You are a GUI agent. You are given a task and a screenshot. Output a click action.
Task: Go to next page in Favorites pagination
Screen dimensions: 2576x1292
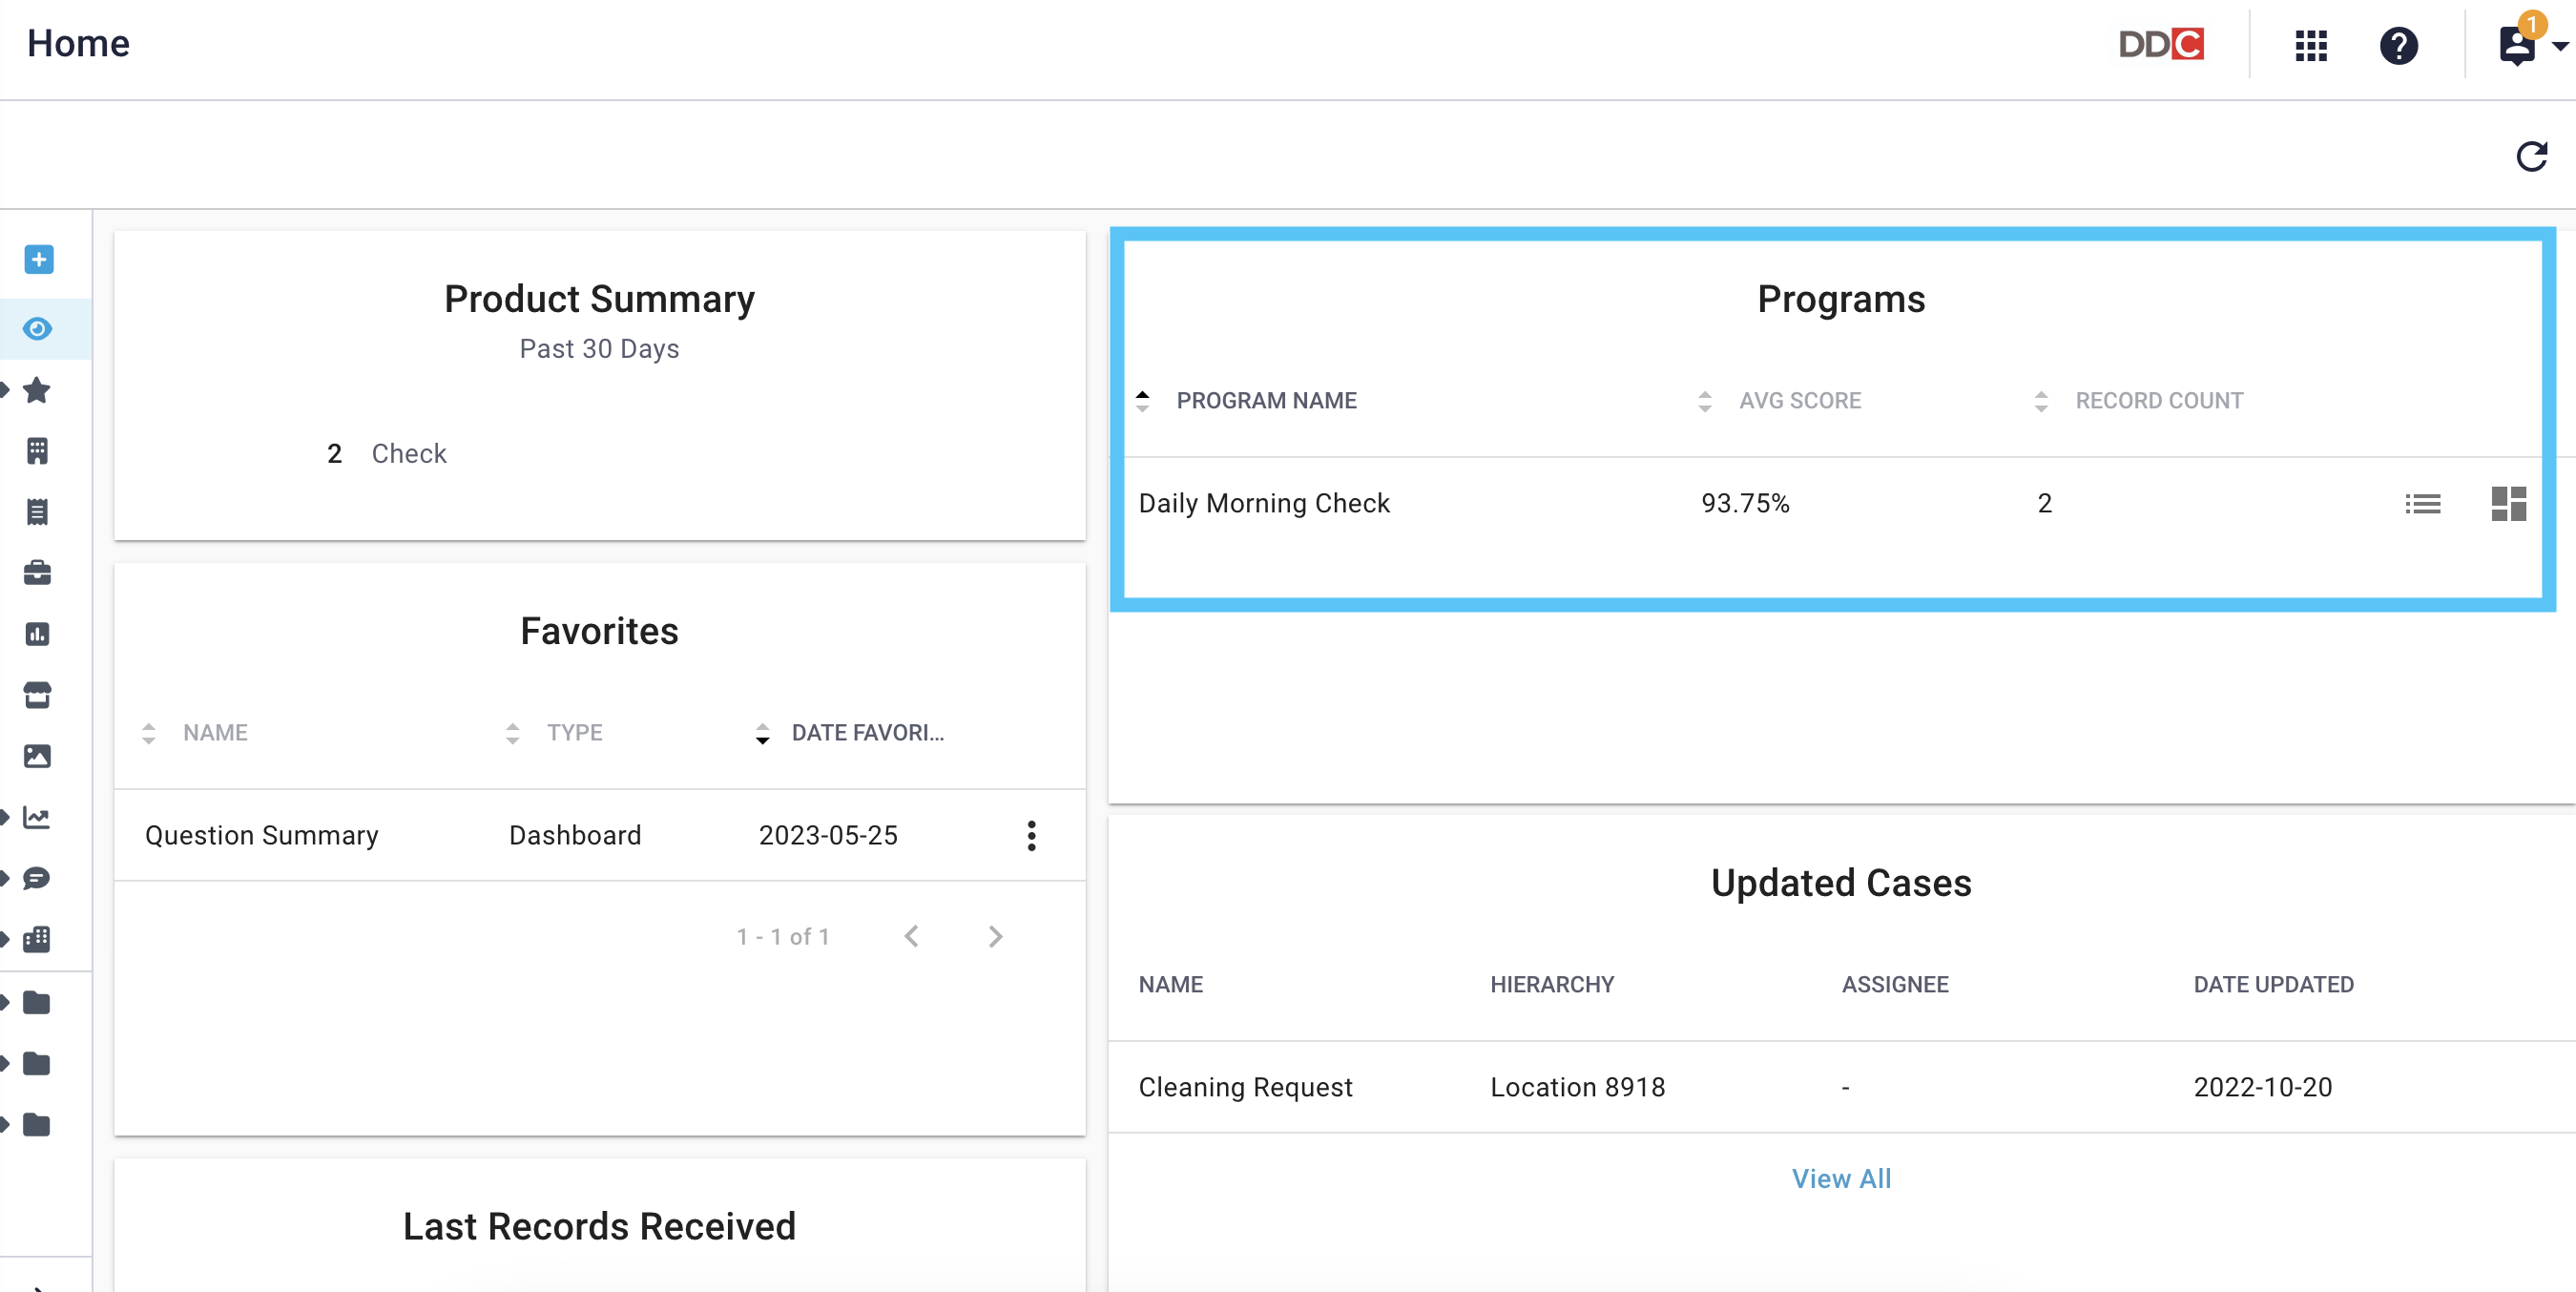point(995,937)
